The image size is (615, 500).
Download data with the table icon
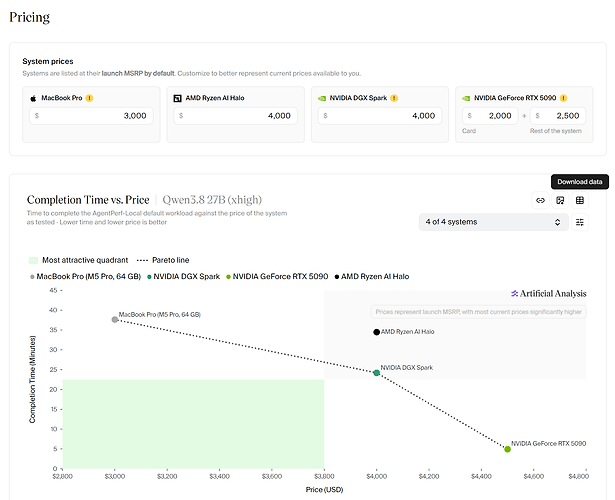580,200
